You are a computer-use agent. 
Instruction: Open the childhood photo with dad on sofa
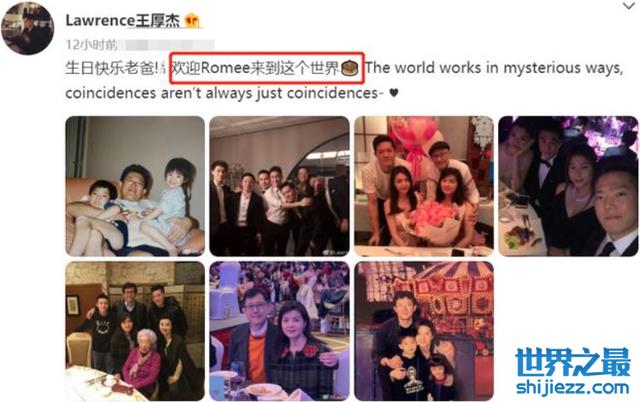click(135, 186)
